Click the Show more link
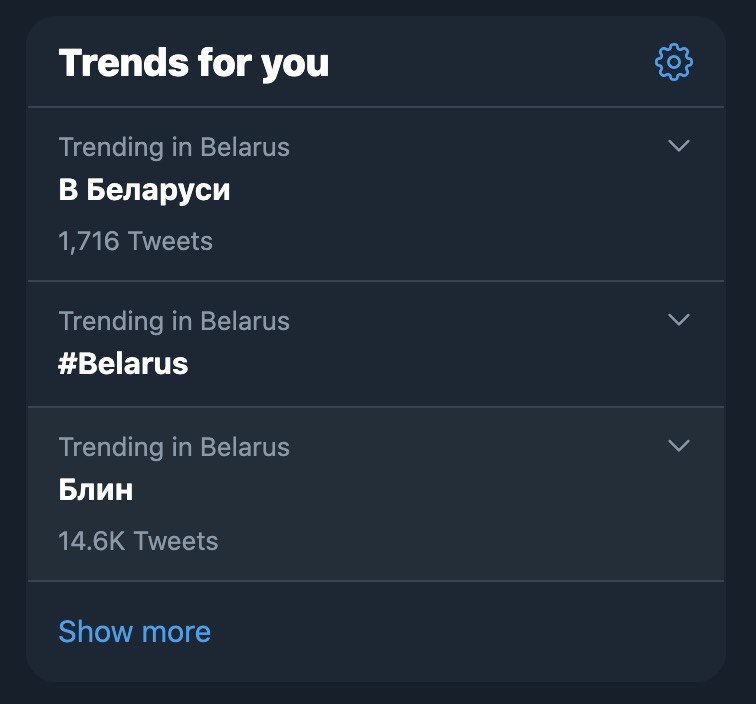This screenshot has width=756, height=704. pos(135,632)
